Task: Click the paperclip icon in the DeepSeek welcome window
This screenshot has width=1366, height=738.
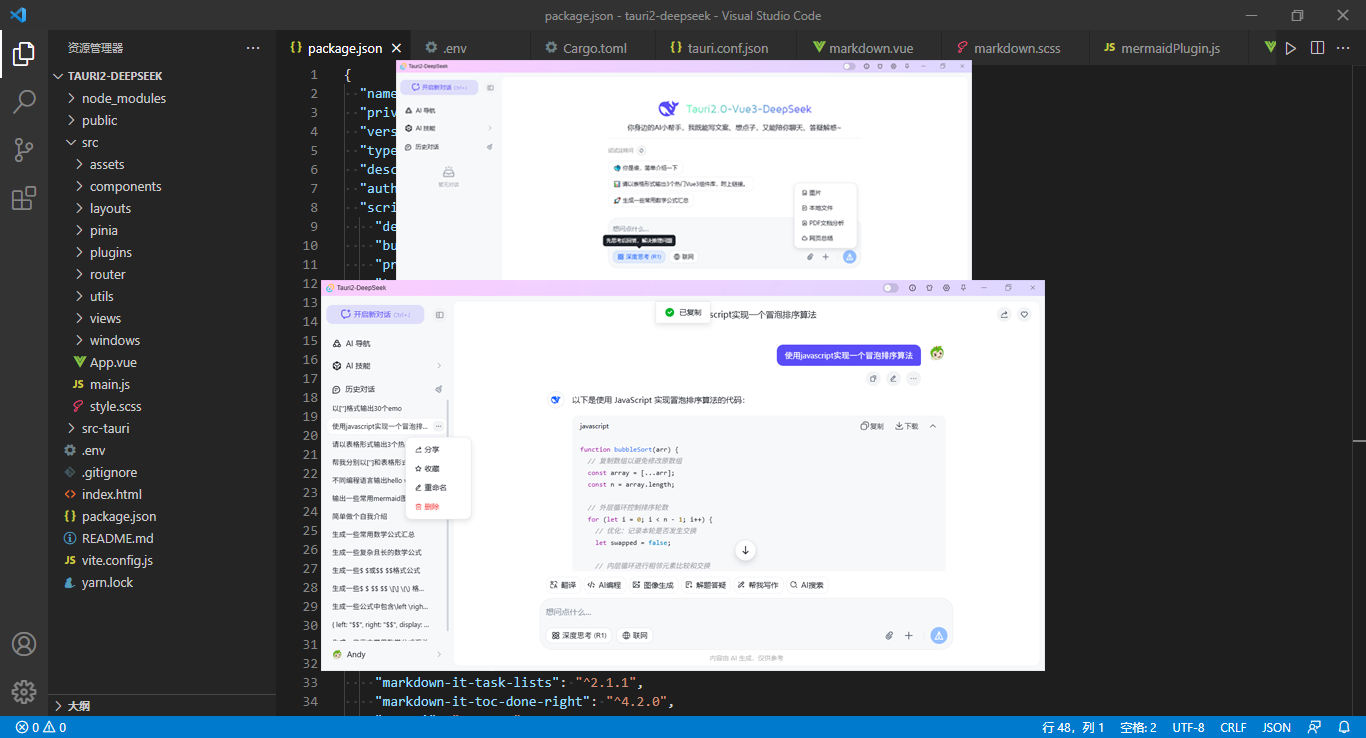Action: (x=810, y=257)
